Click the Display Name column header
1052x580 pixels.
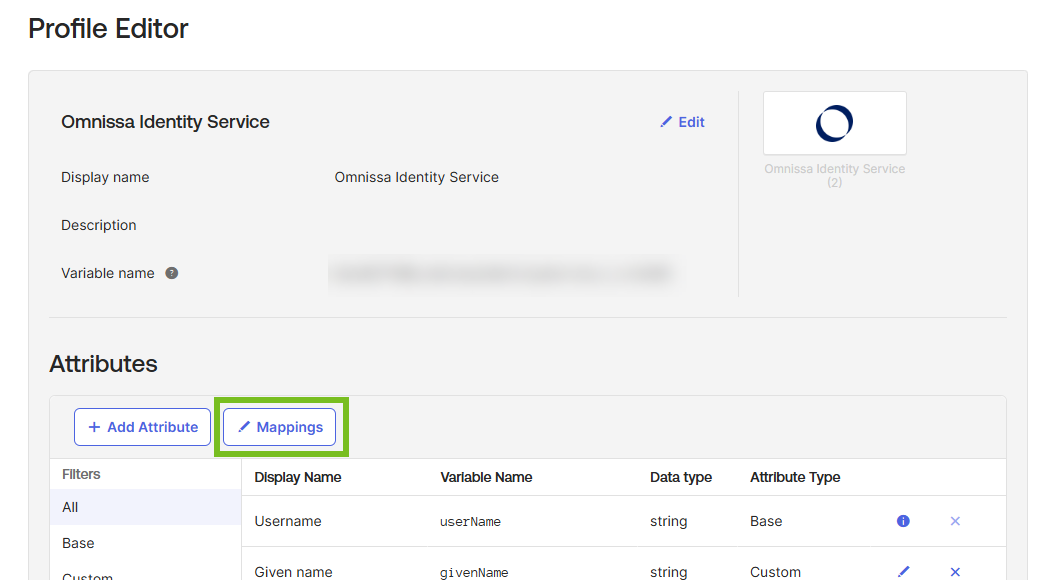(298, 477)
